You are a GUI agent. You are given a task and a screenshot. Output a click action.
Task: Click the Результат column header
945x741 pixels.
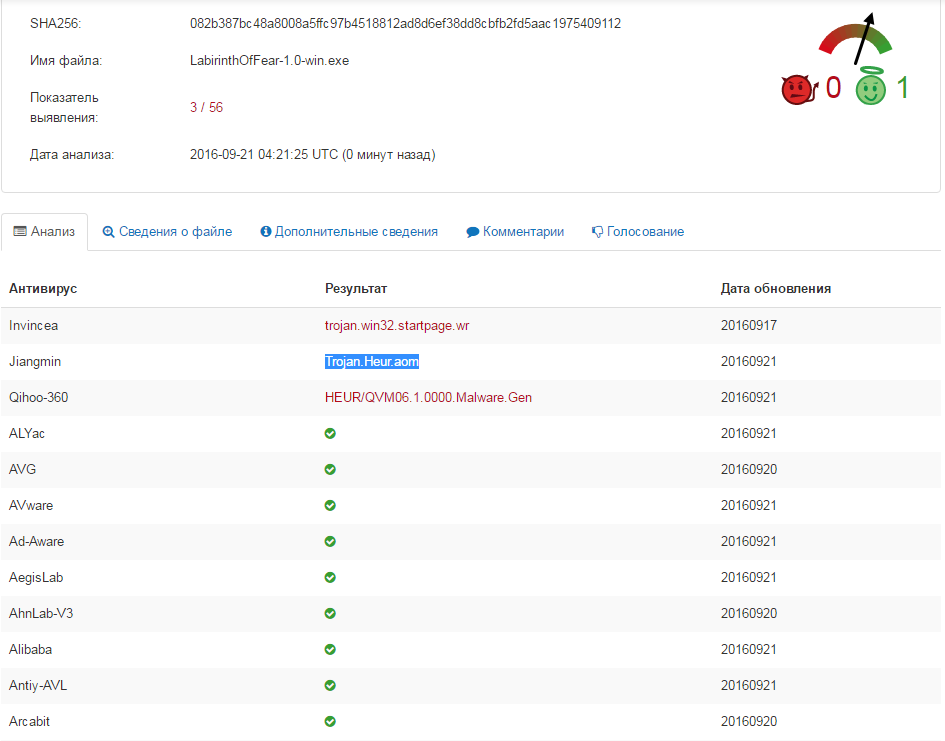[x=356, y=289]
